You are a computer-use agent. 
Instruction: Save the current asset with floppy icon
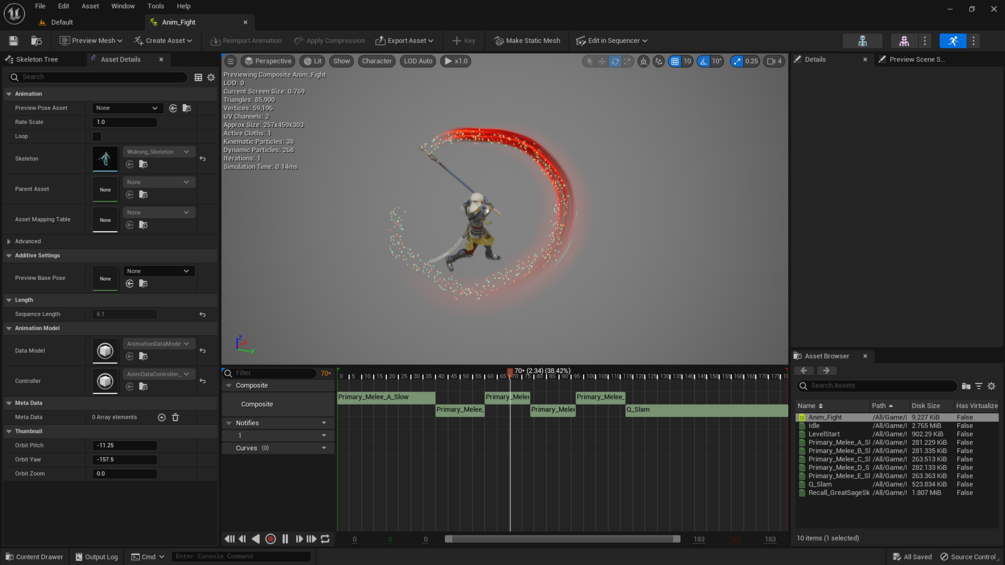coord(13,40)
